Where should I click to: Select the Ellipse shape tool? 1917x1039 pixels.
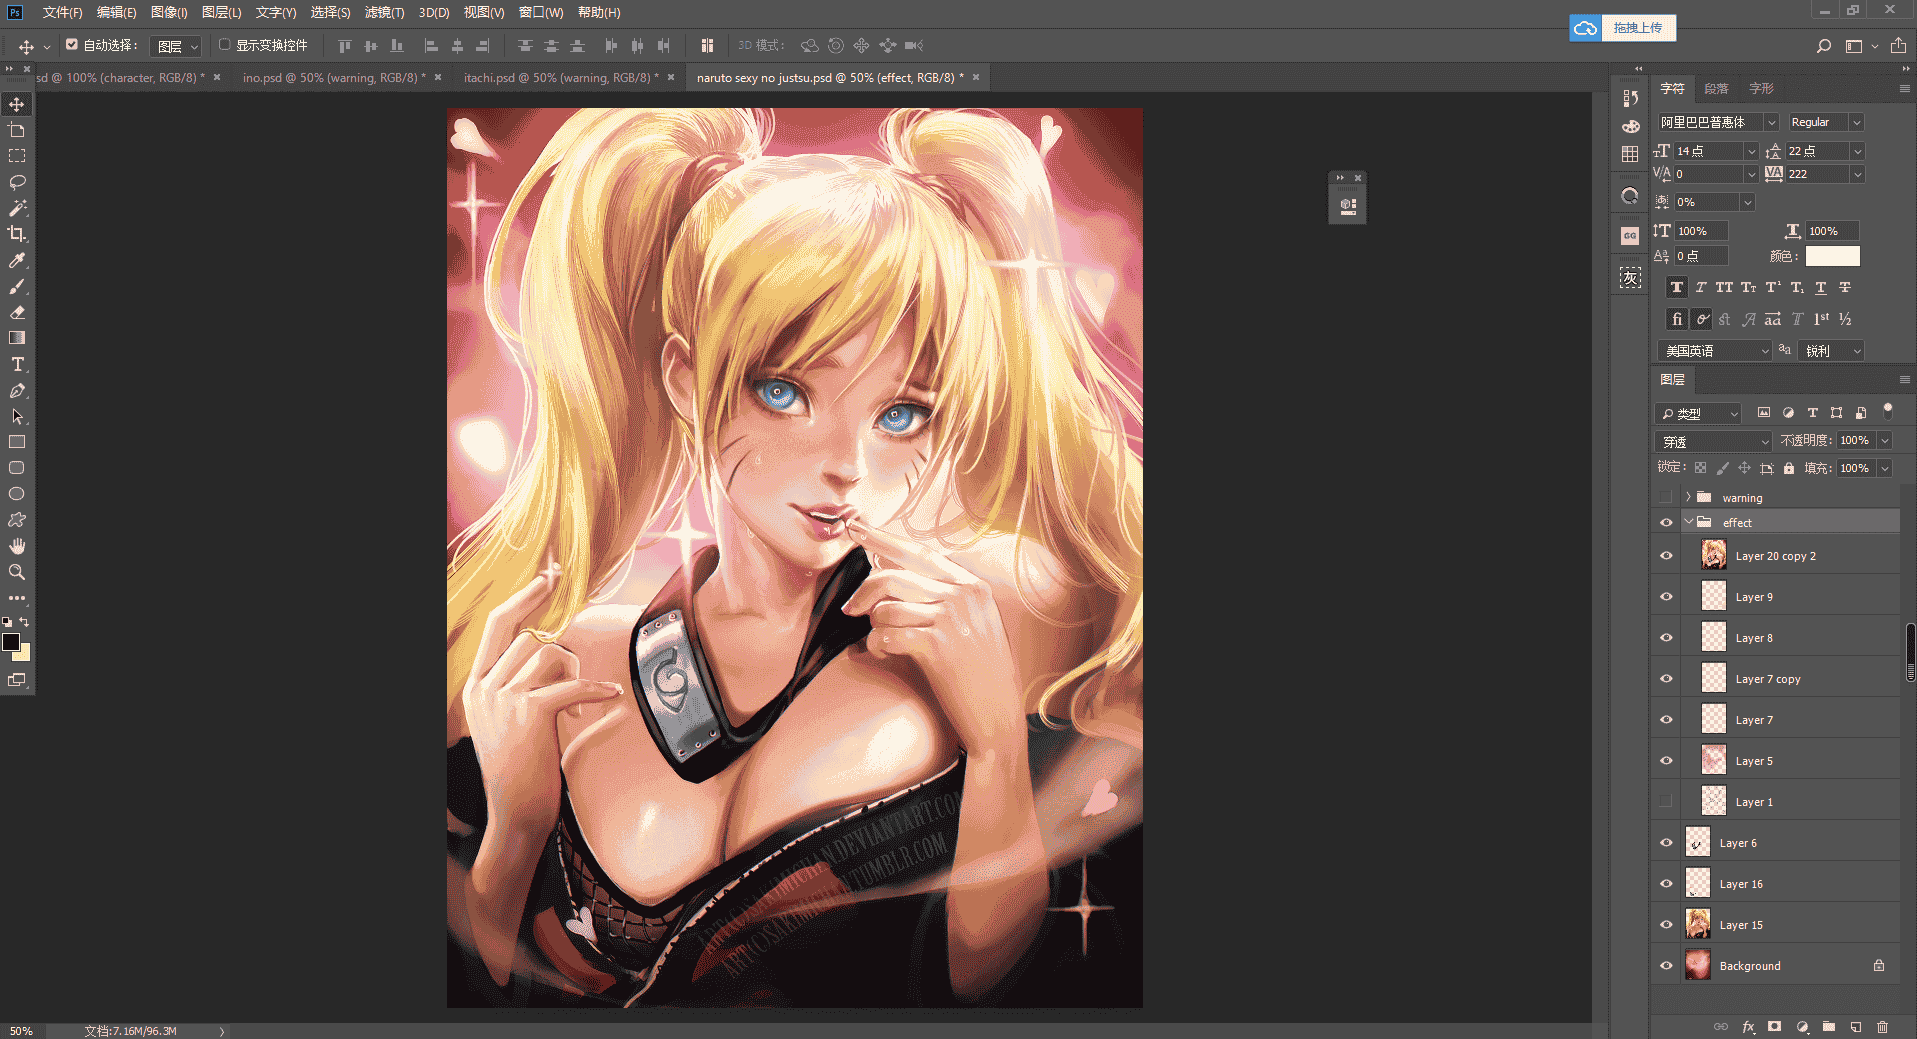pyautogui.click(x=17, y=494)
